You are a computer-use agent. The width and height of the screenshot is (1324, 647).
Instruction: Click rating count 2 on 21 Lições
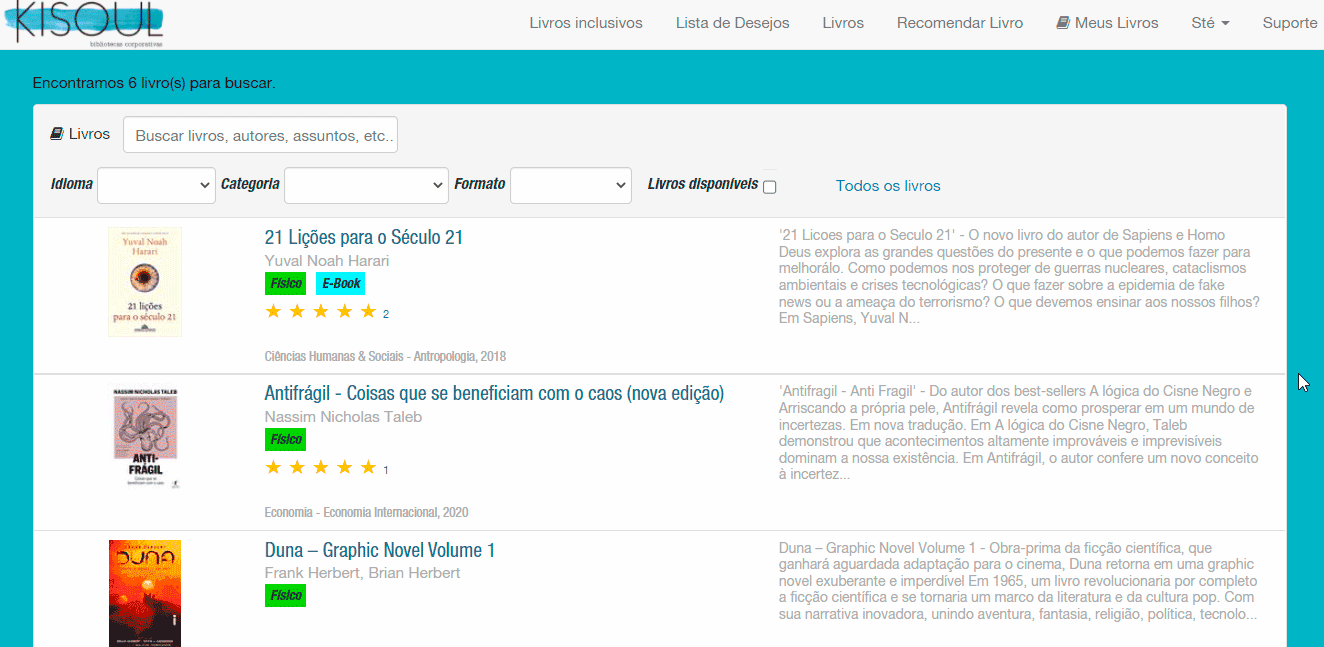coord(386,314)
